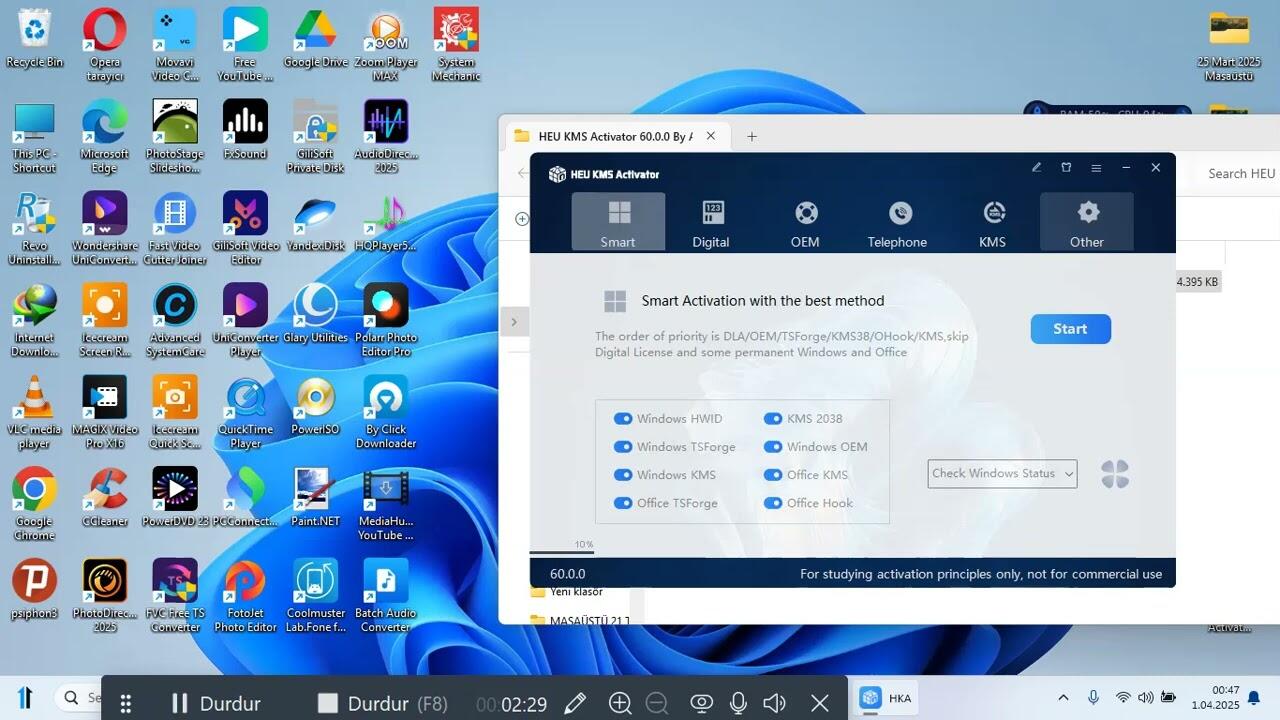
Task: Expand the Check Windows Status dropdown
Action: tap(1002, 474)
